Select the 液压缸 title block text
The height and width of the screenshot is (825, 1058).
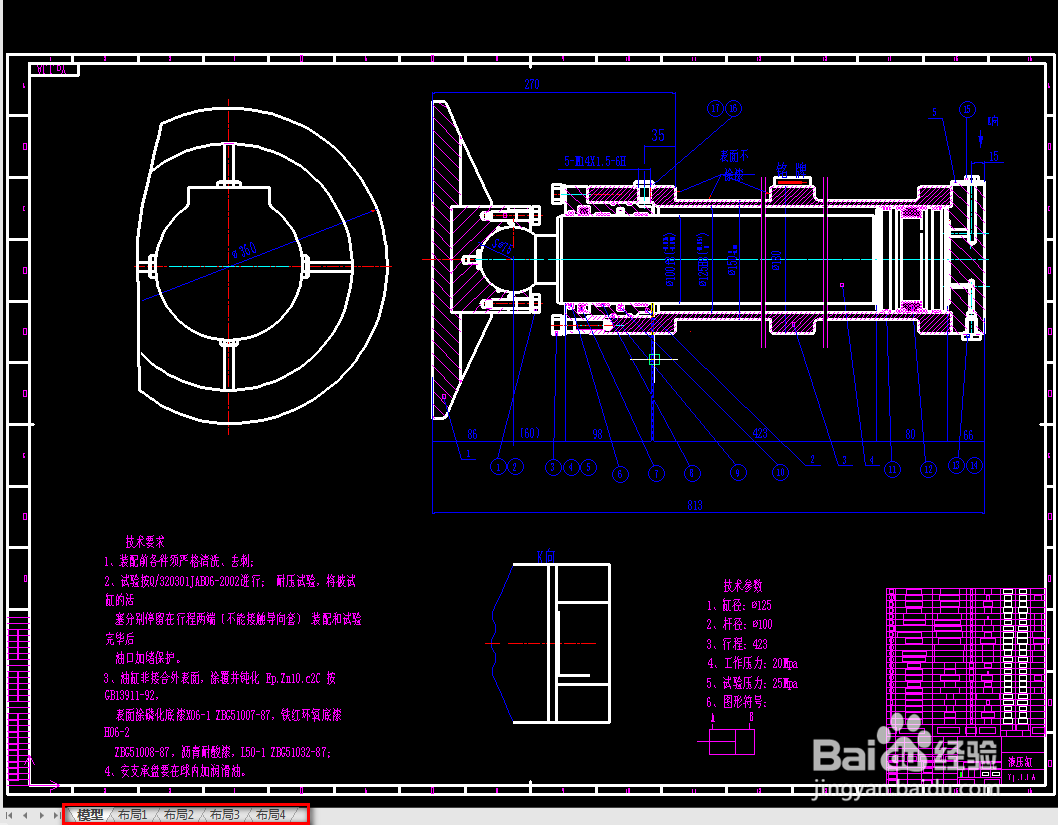coord(1020,762)
